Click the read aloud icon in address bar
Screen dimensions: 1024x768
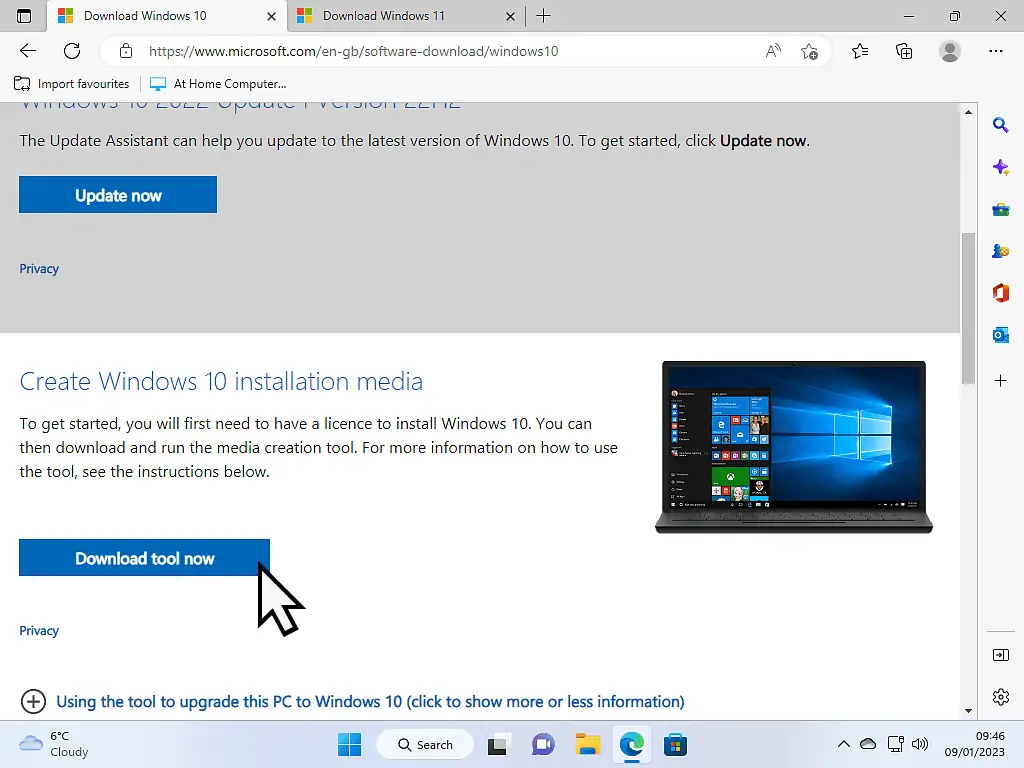click(773, 51)
